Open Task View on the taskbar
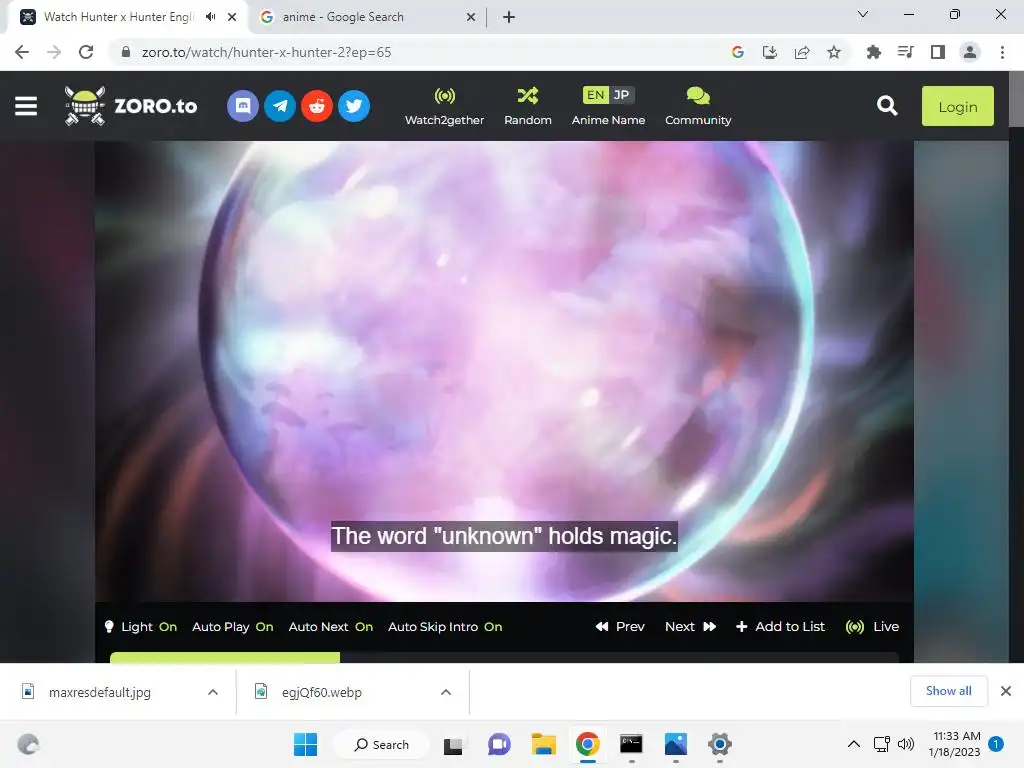Screen dimensions: 1024x768 tap(453, 744)
